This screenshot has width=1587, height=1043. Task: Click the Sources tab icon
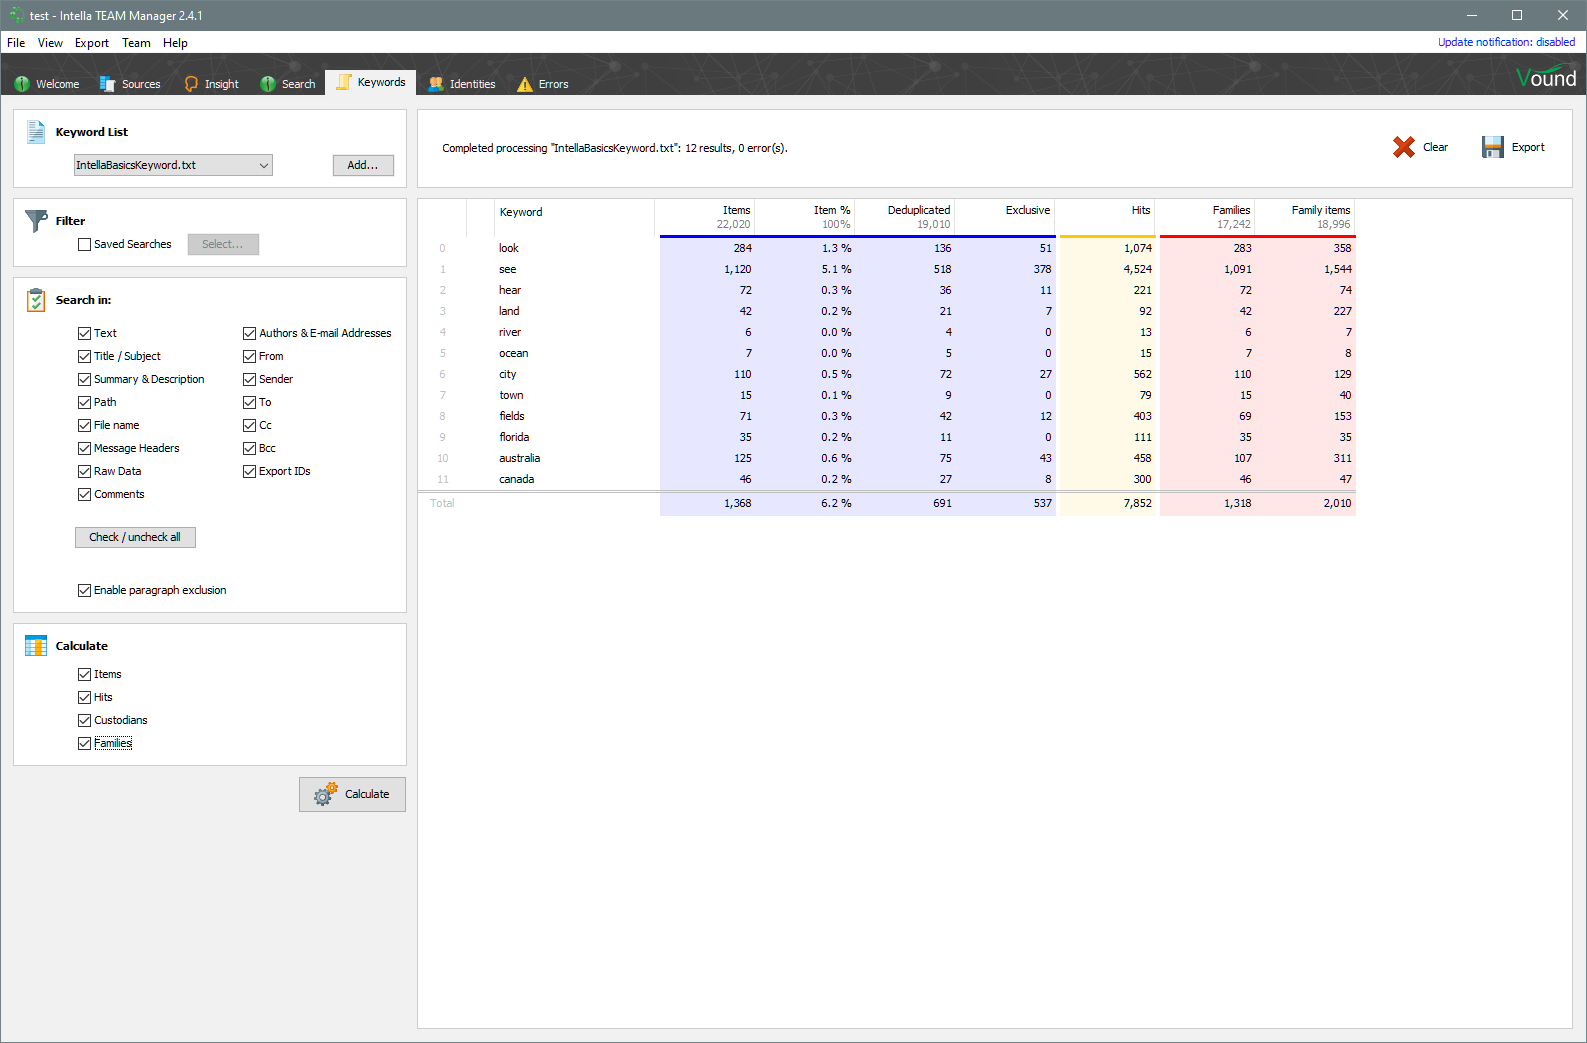tap(108, 84)
